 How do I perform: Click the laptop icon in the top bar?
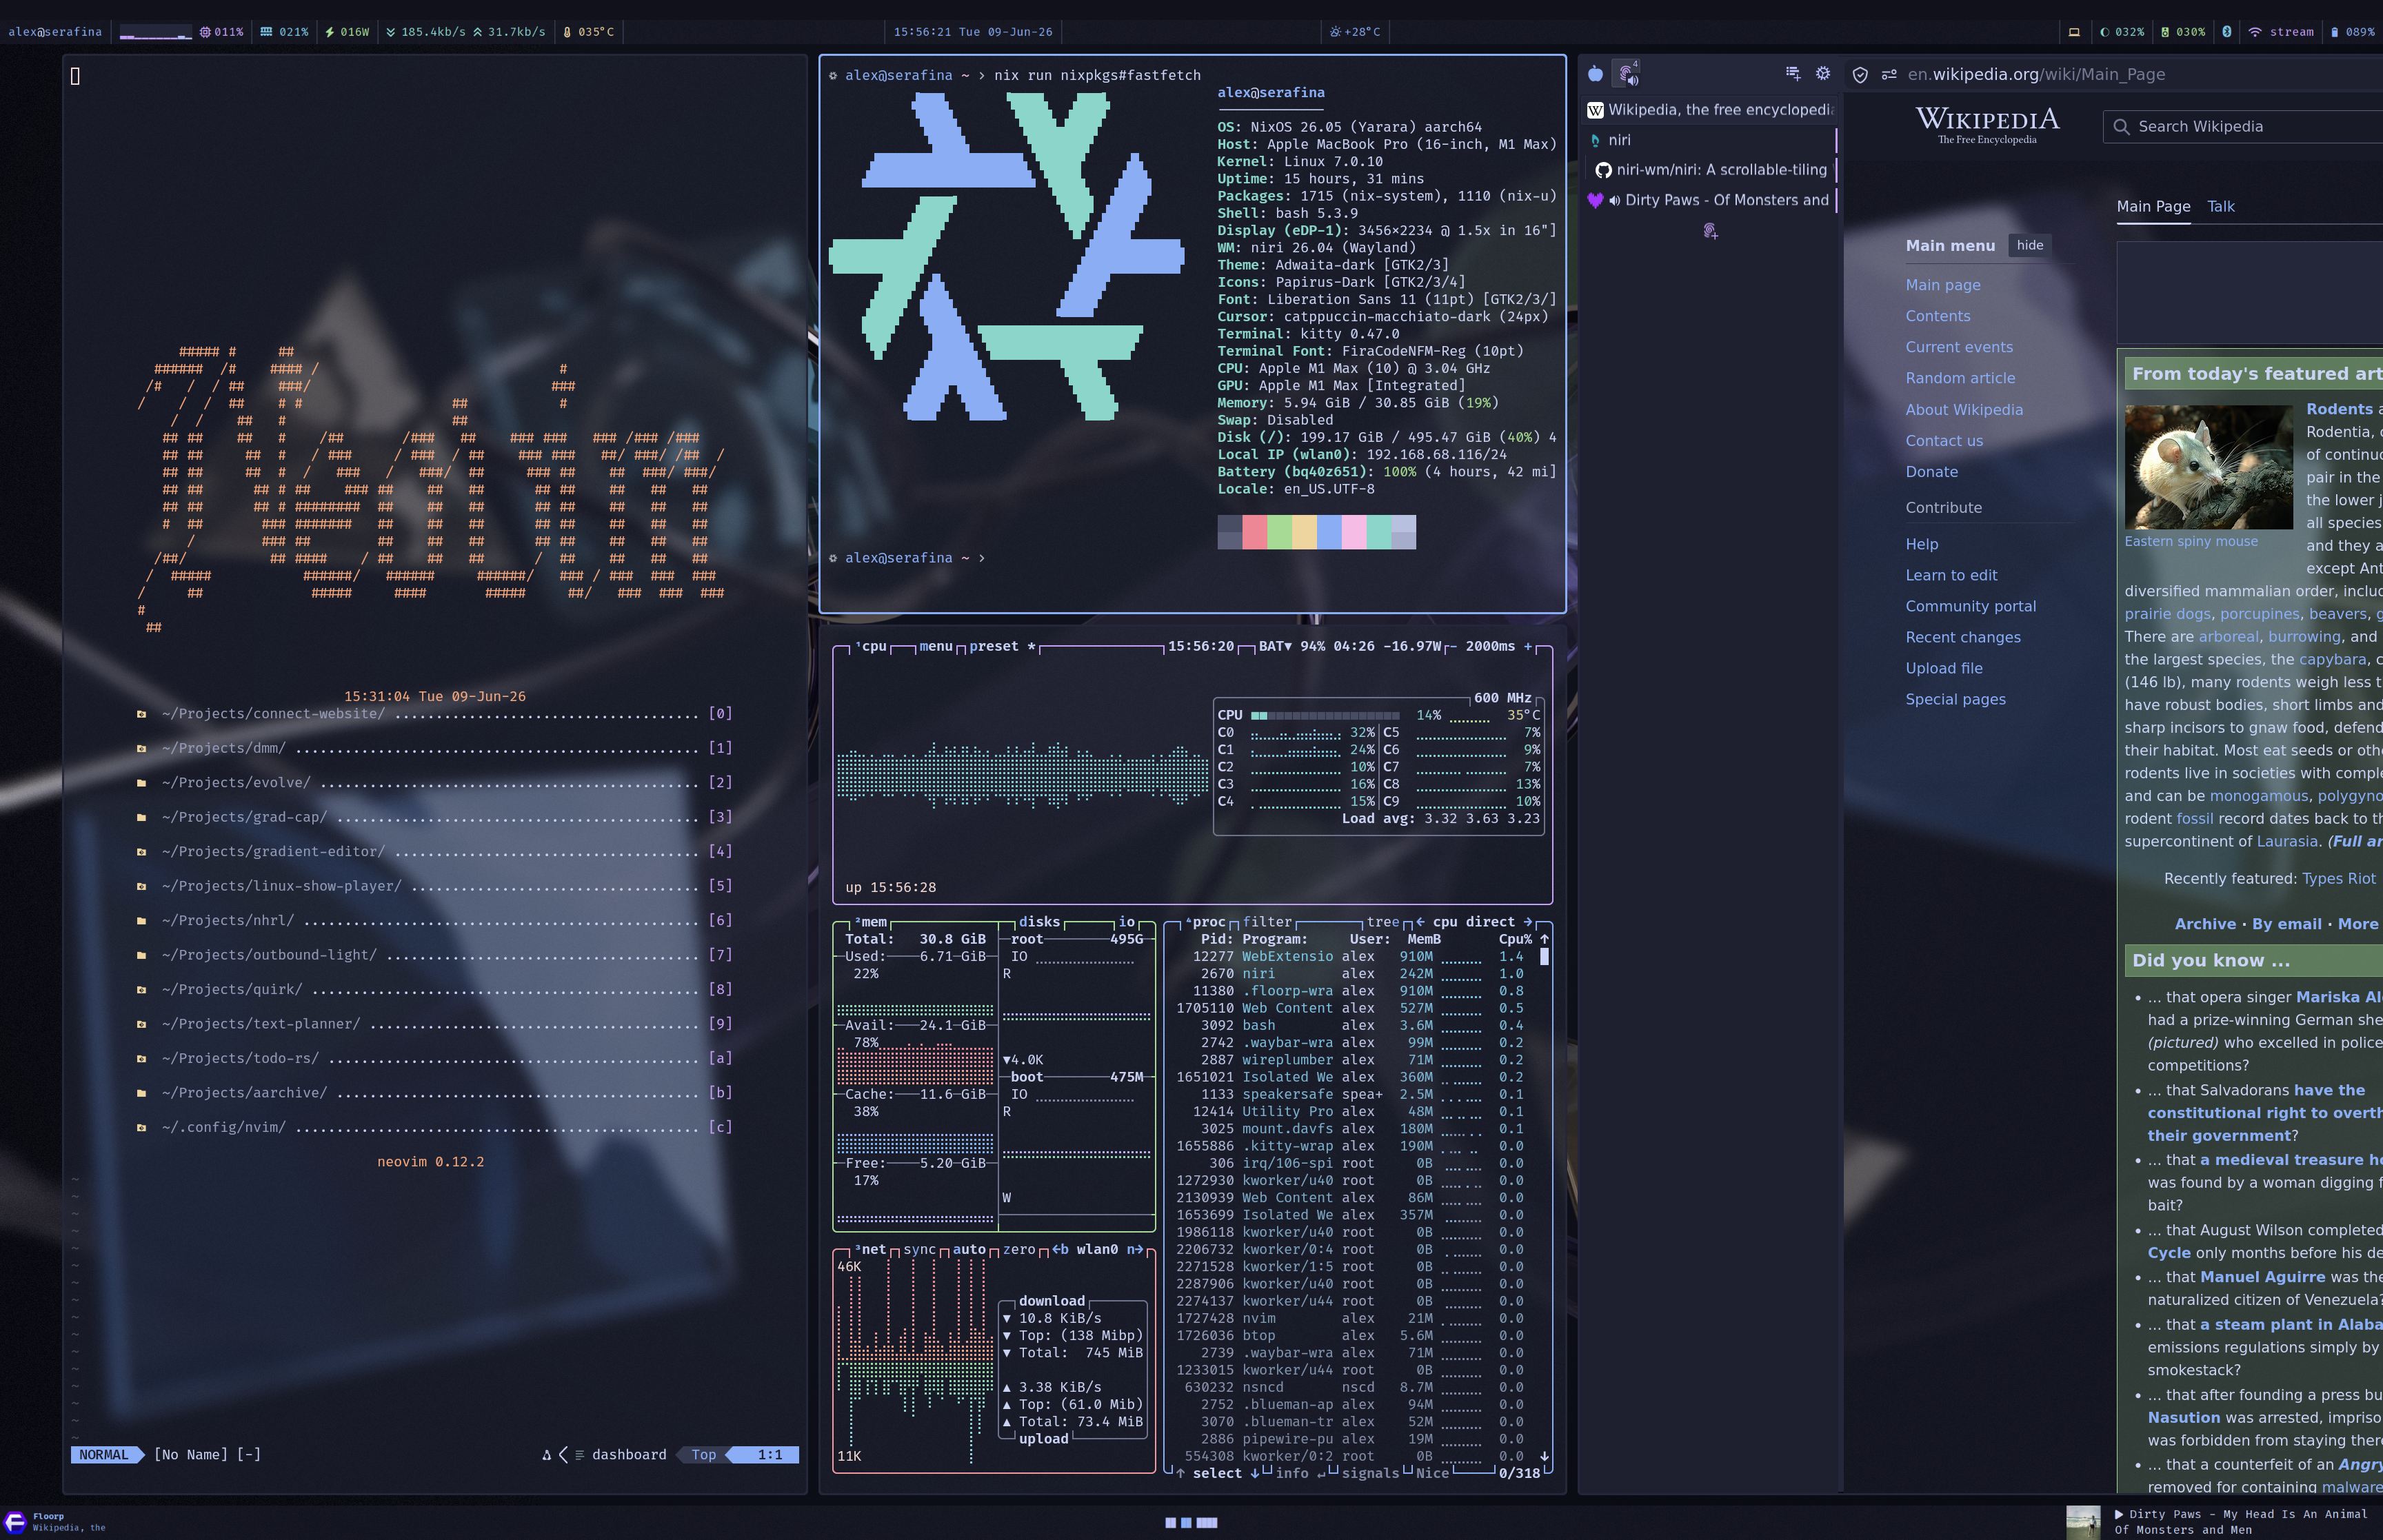pos(2074,32)
